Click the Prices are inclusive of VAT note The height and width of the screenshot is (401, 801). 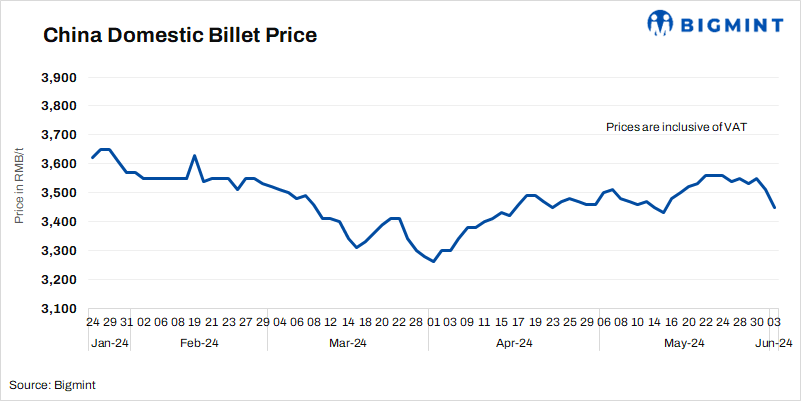click(677, 127)
